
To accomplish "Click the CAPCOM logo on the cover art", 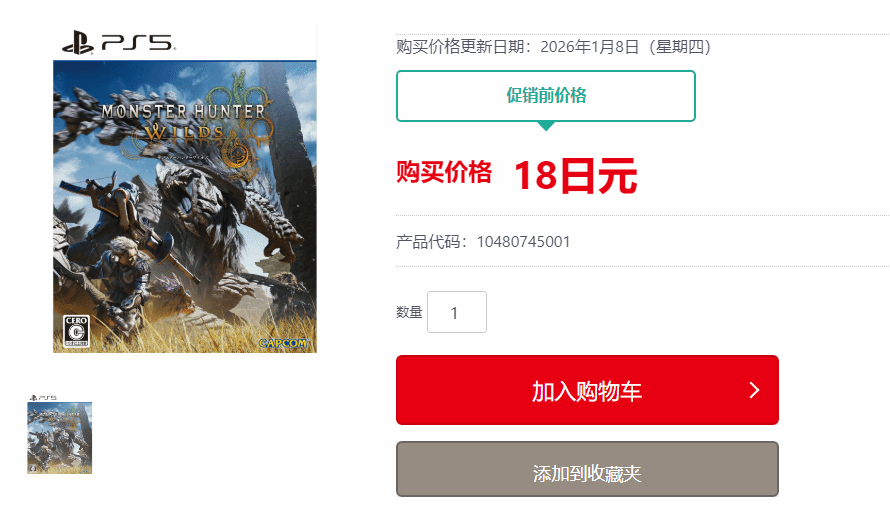I will point(283,343).
